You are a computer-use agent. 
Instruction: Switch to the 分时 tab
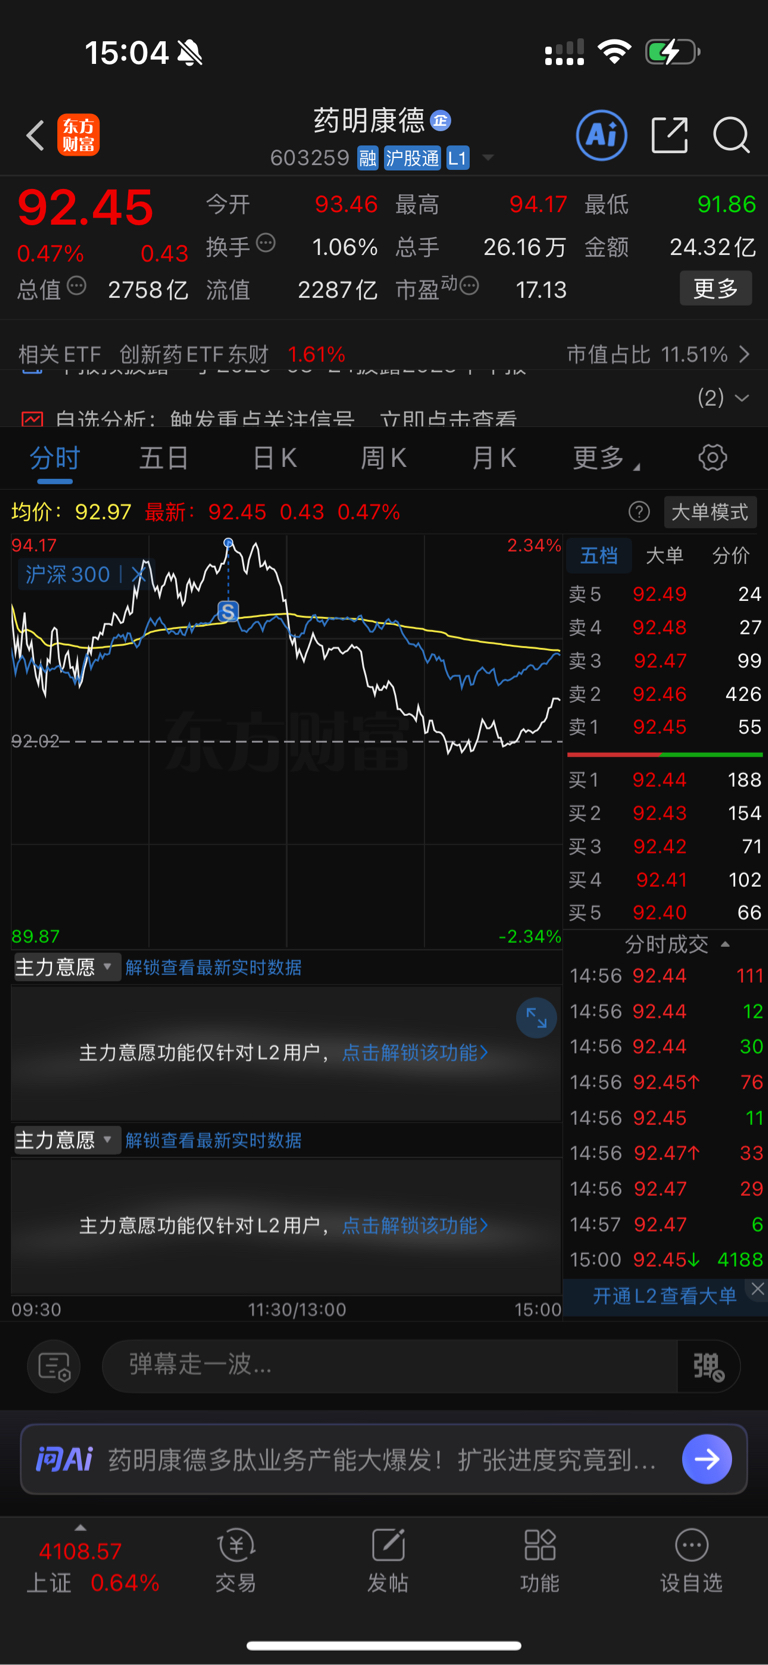54,458
